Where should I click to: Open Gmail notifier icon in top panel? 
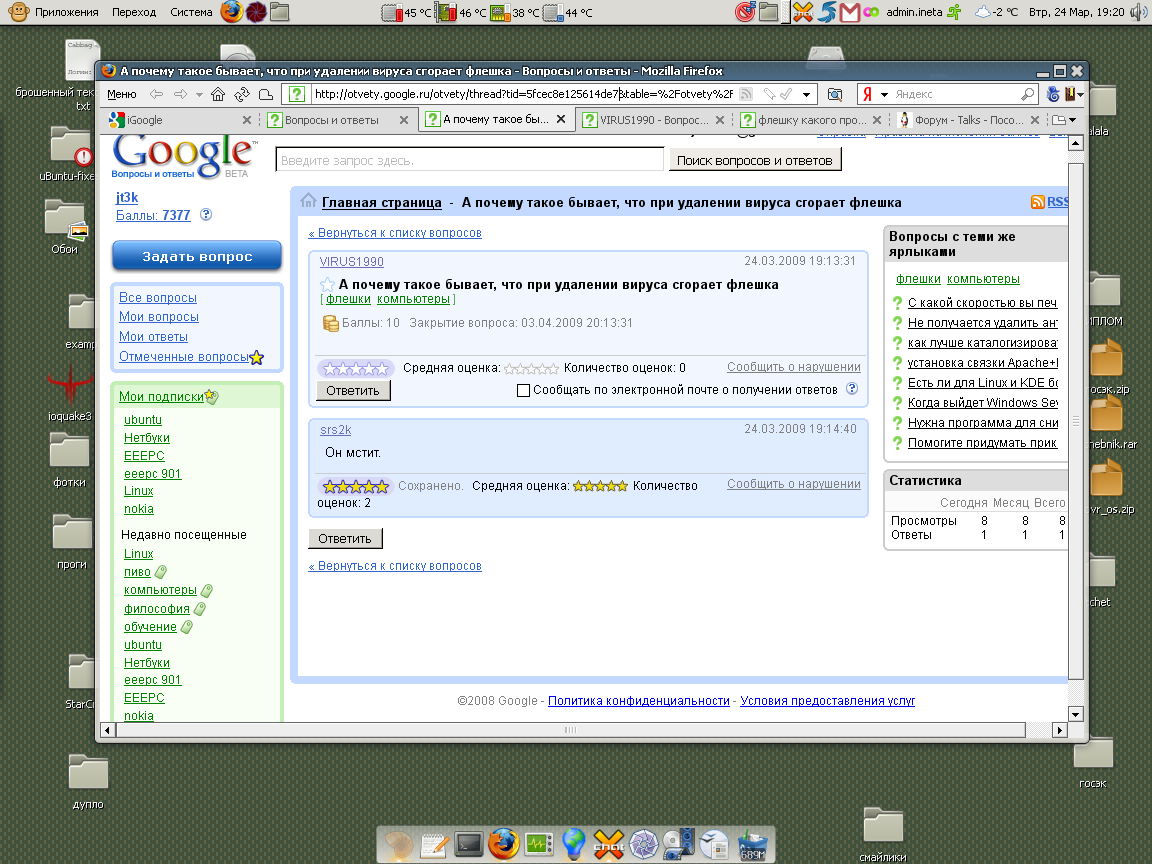[x=850, y=12]
